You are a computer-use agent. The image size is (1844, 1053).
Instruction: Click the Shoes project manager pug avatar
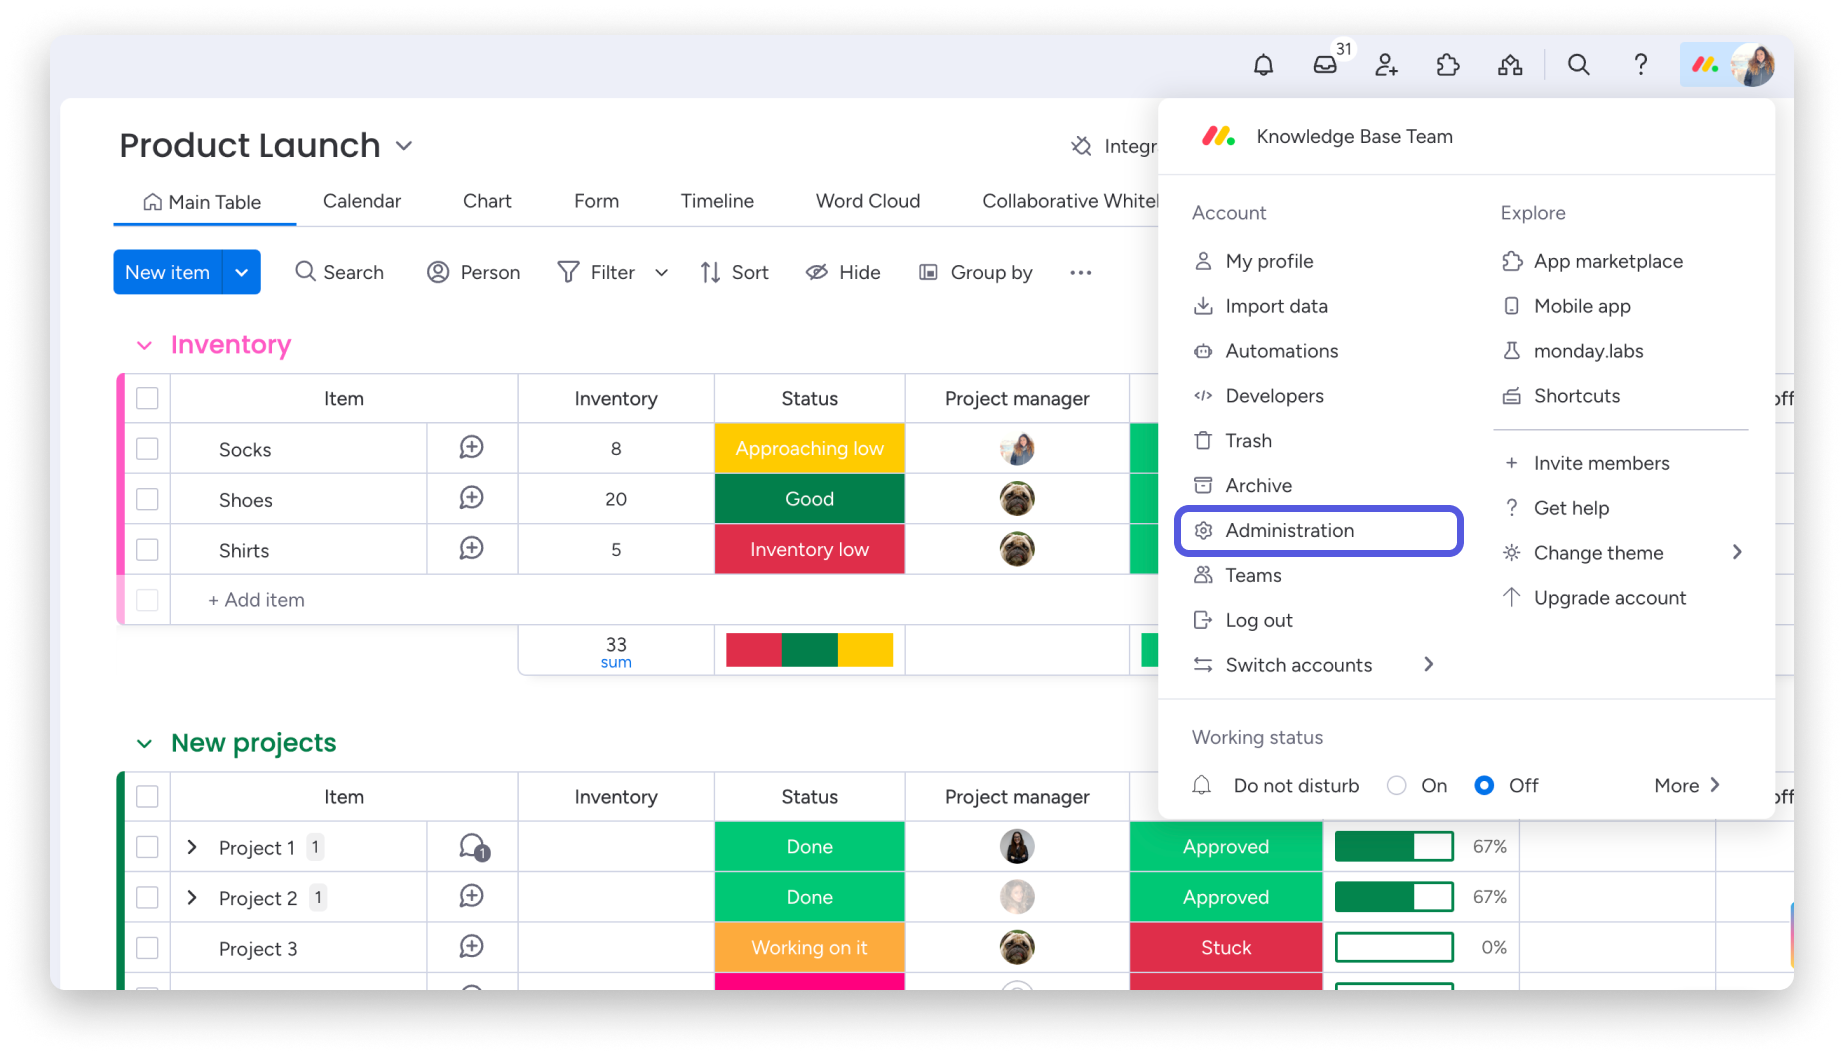click(x=1017, y=498)
